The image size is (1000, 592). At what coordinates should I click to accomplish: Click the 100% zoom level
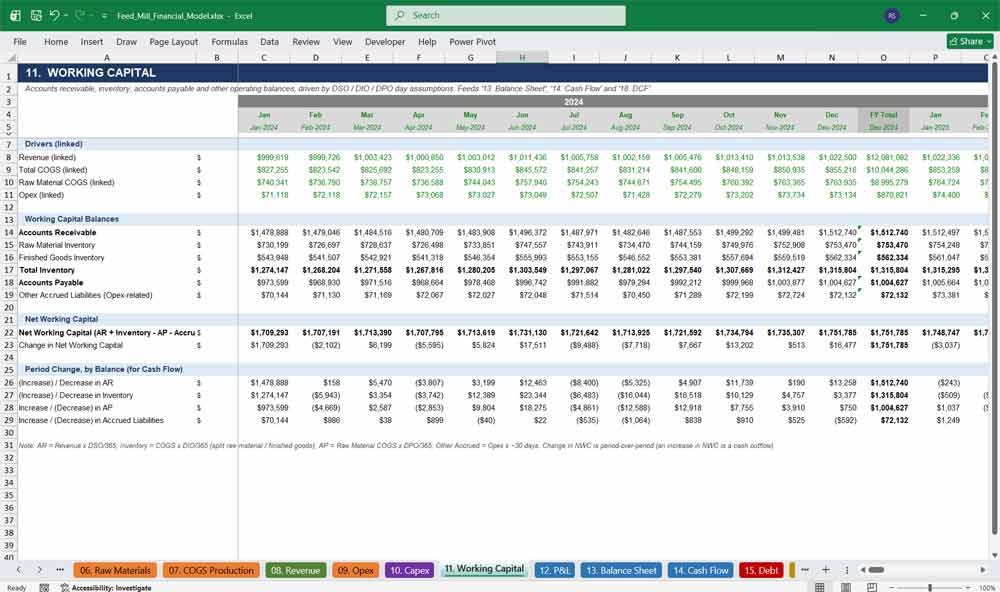[986, 588]
